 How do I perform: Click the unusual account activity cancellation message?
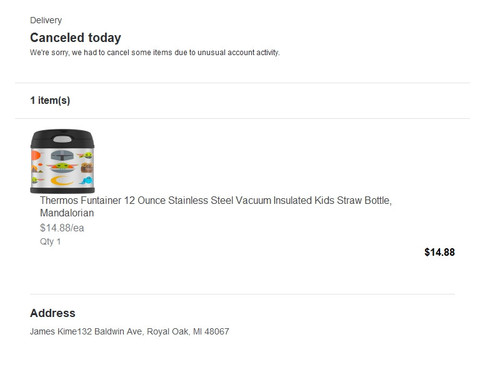(155, 53)
